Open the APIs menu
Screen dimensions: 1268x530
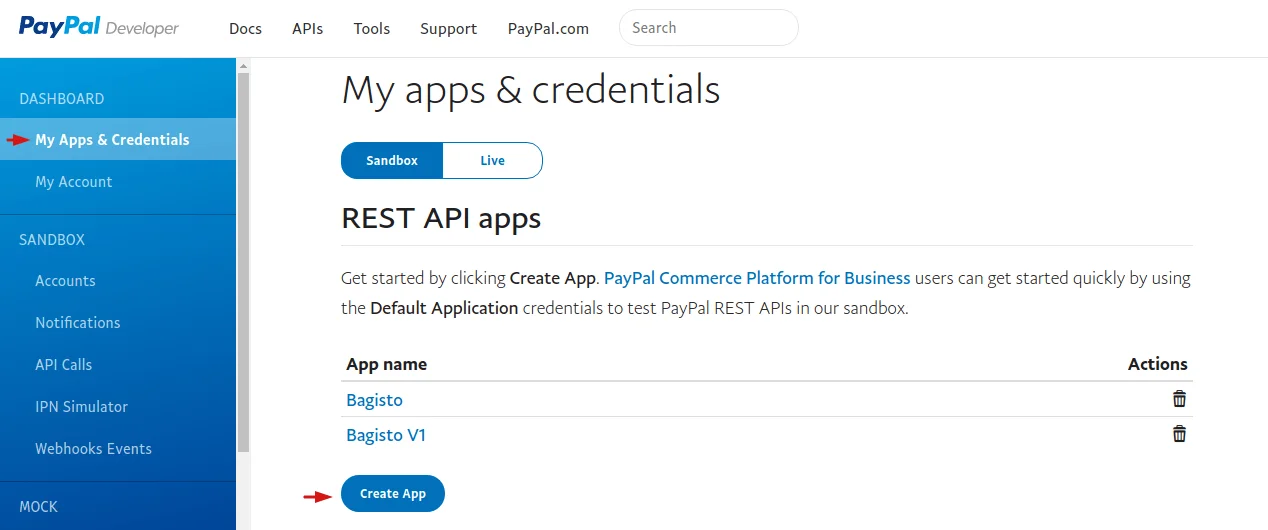click(x=307, y=28)
